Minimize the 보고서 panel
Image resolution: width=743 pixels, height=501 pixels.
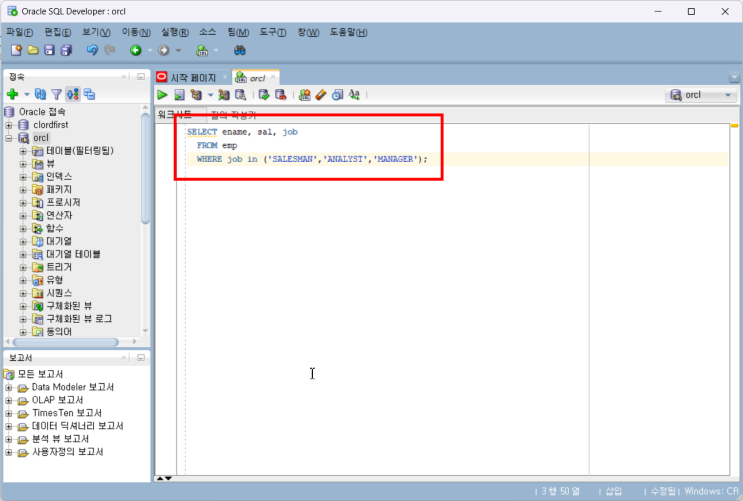tap(141, 357)
